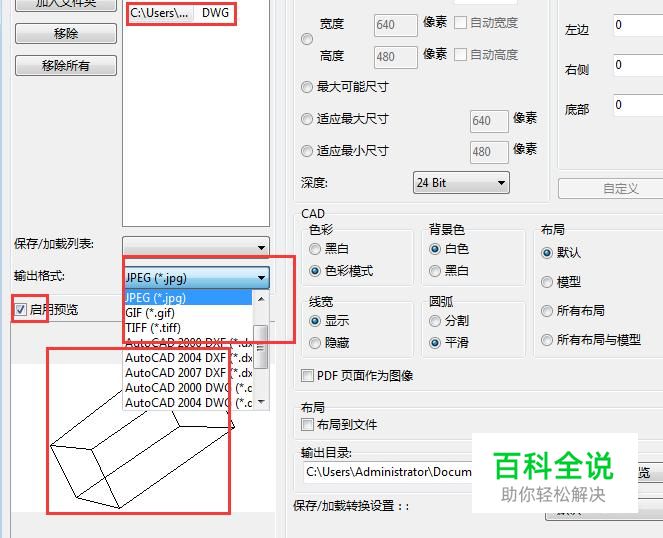Click the 移除所有 (Remove All) button

[66, 66]
